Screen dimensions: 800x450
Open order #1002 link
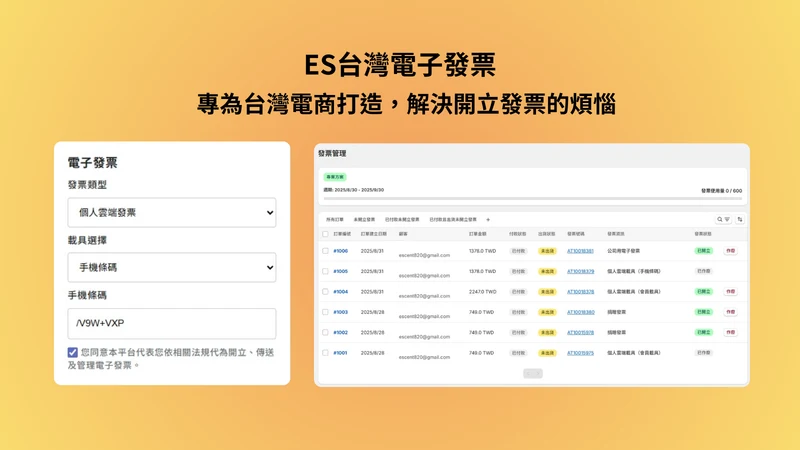[340, 333]
